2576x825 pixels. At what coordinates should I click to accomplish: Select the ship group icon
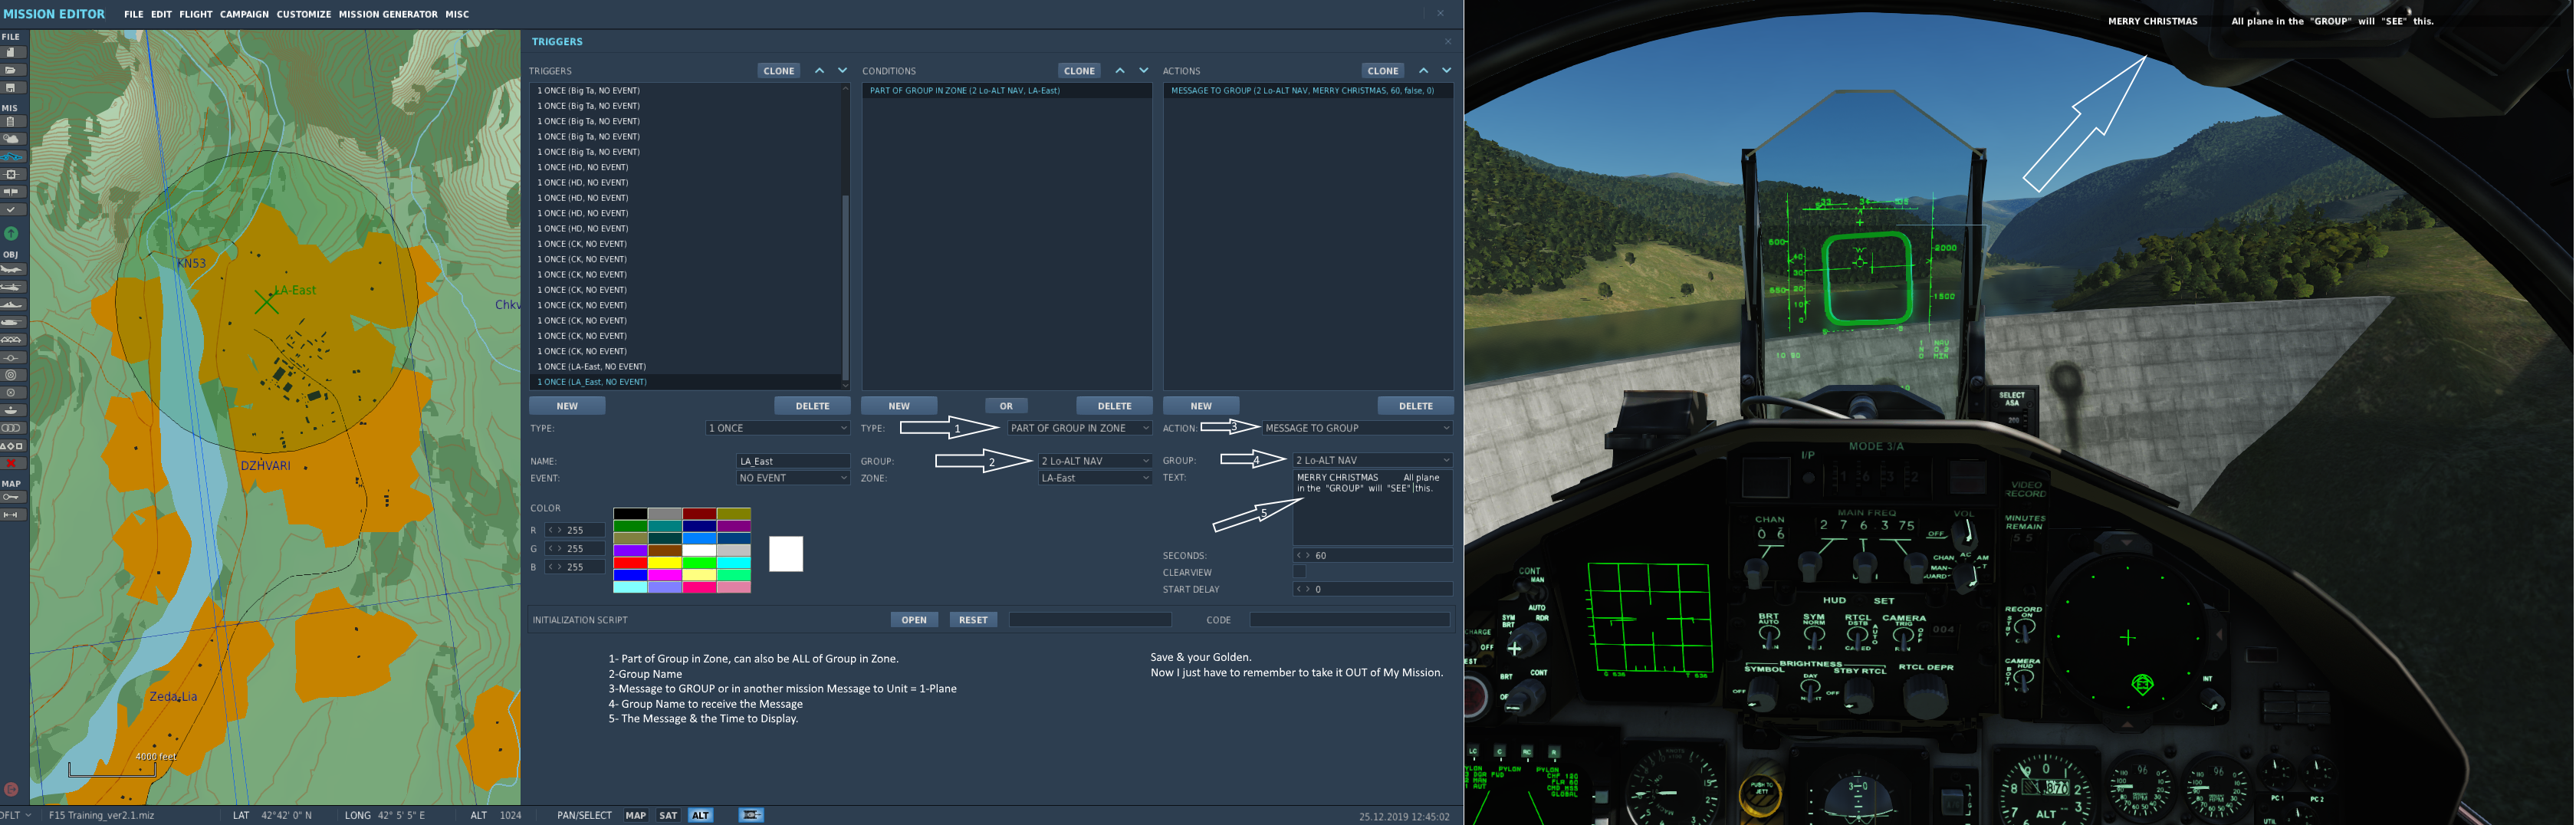(12, 304)
